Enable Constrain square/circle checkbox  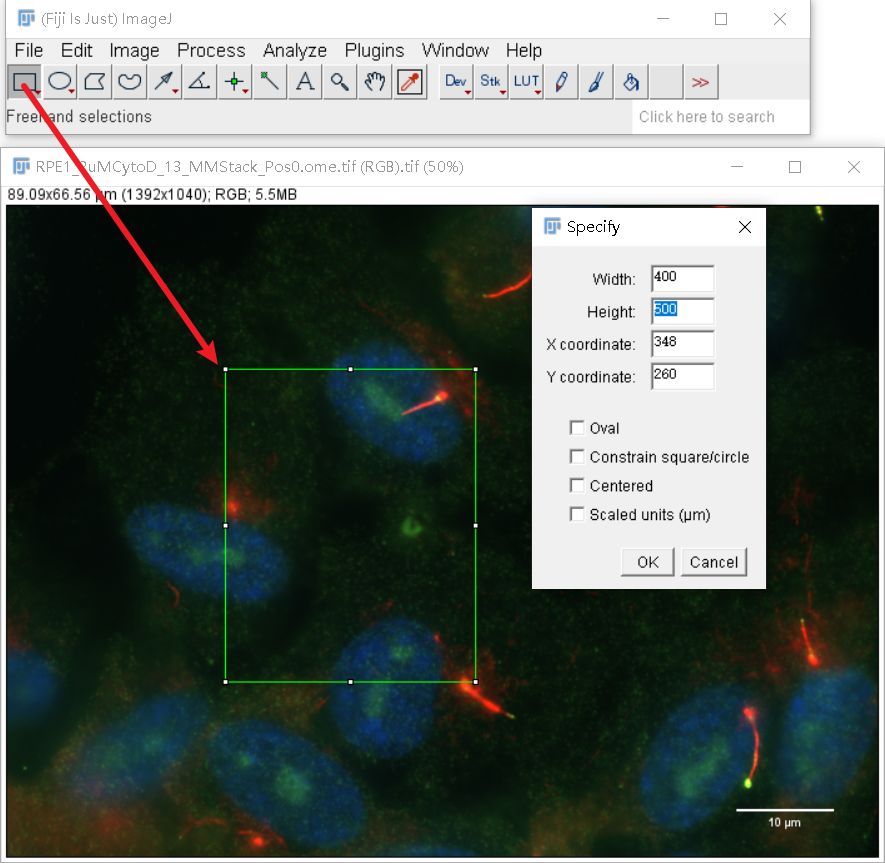(577, 456)
